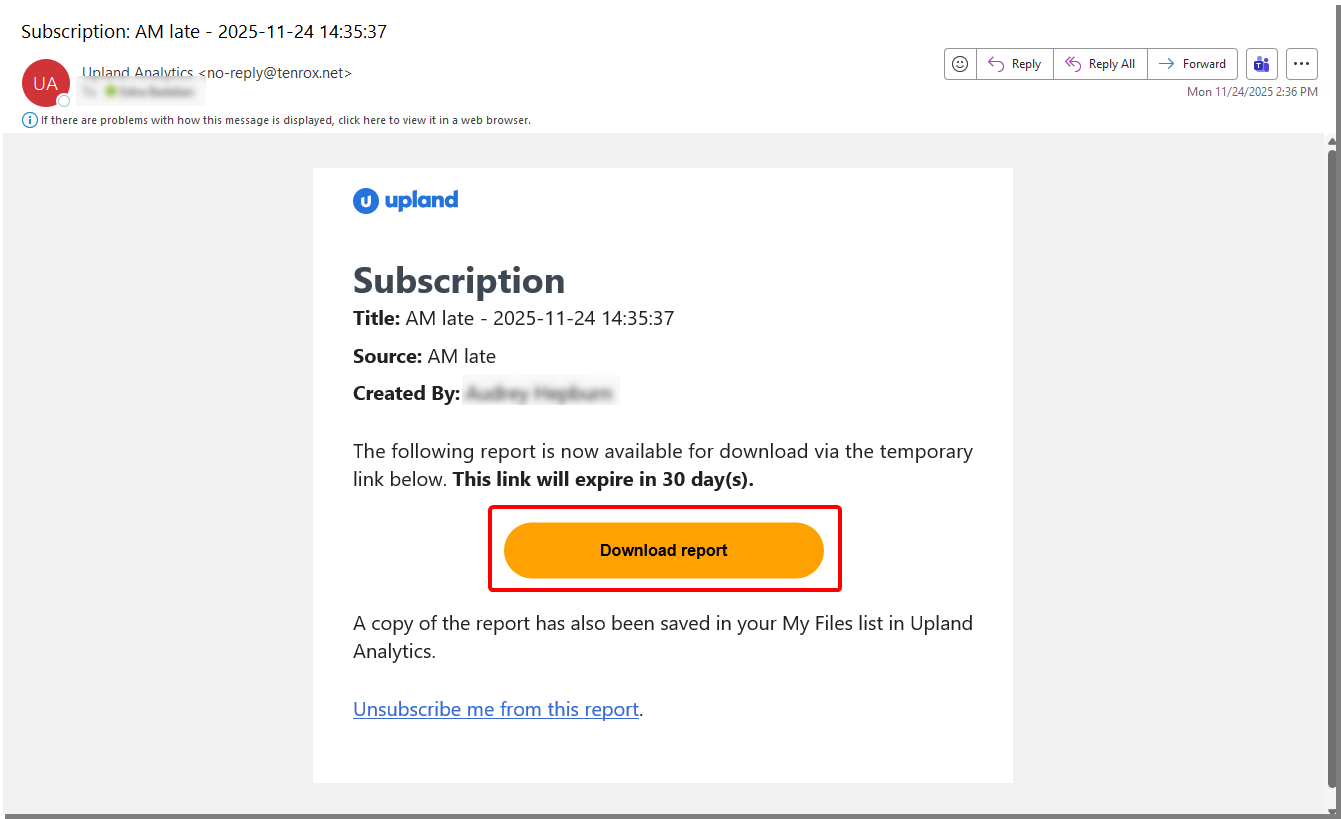Image resolution: width=1341 pixels, height=819 pixels.
Task: Click the Mon 11/24/2025 received timestamp
Action: coord(1252,92)
